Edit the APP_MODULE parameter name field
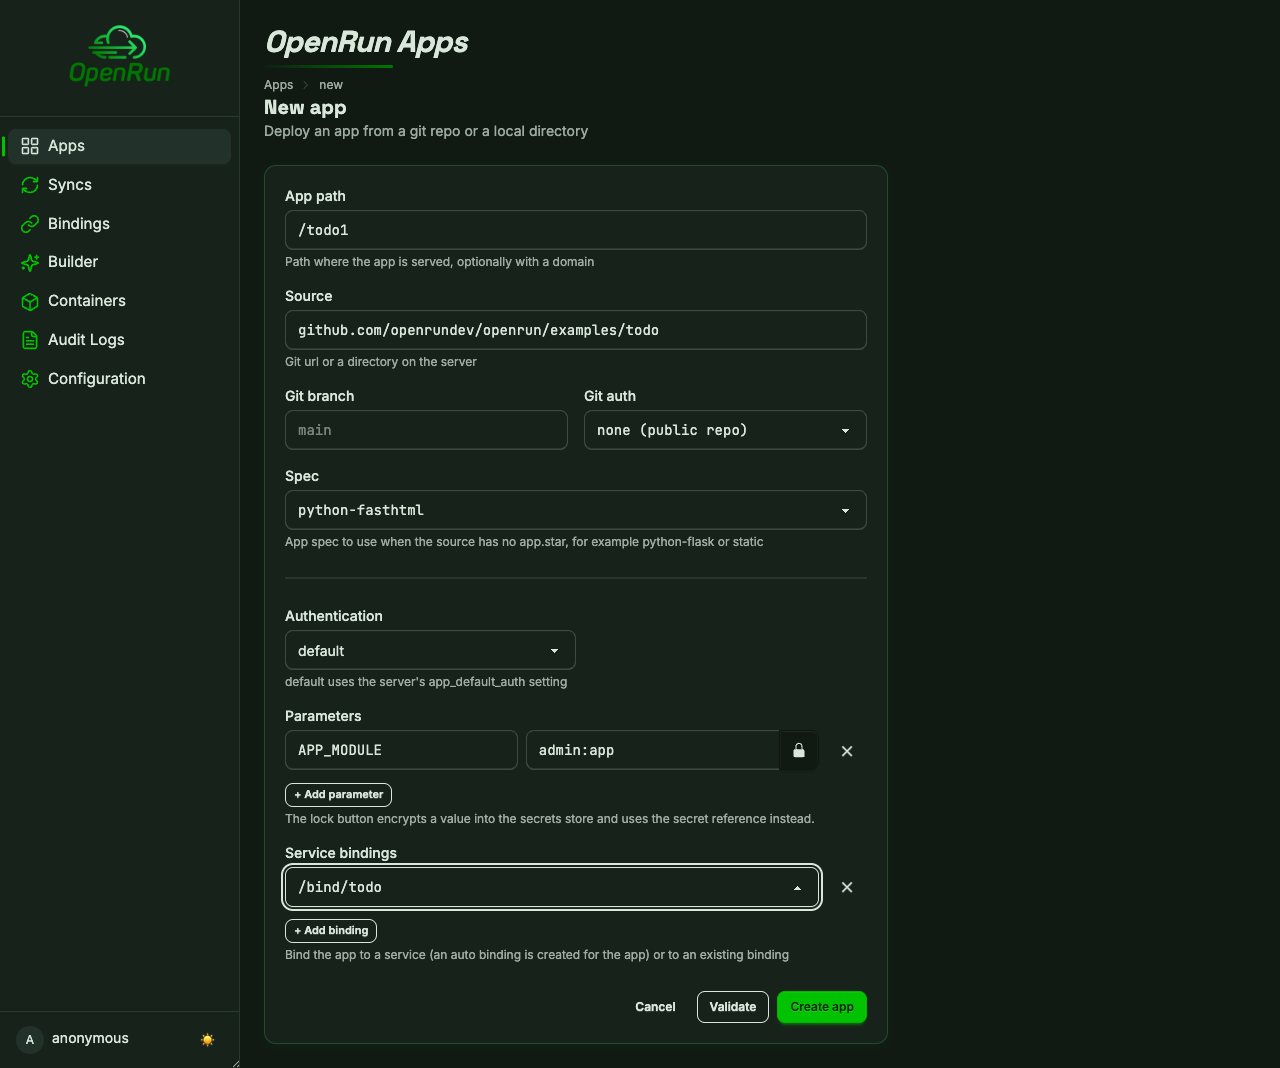The width and height of the screenshot is (1280, 1068). coord(401,750)
